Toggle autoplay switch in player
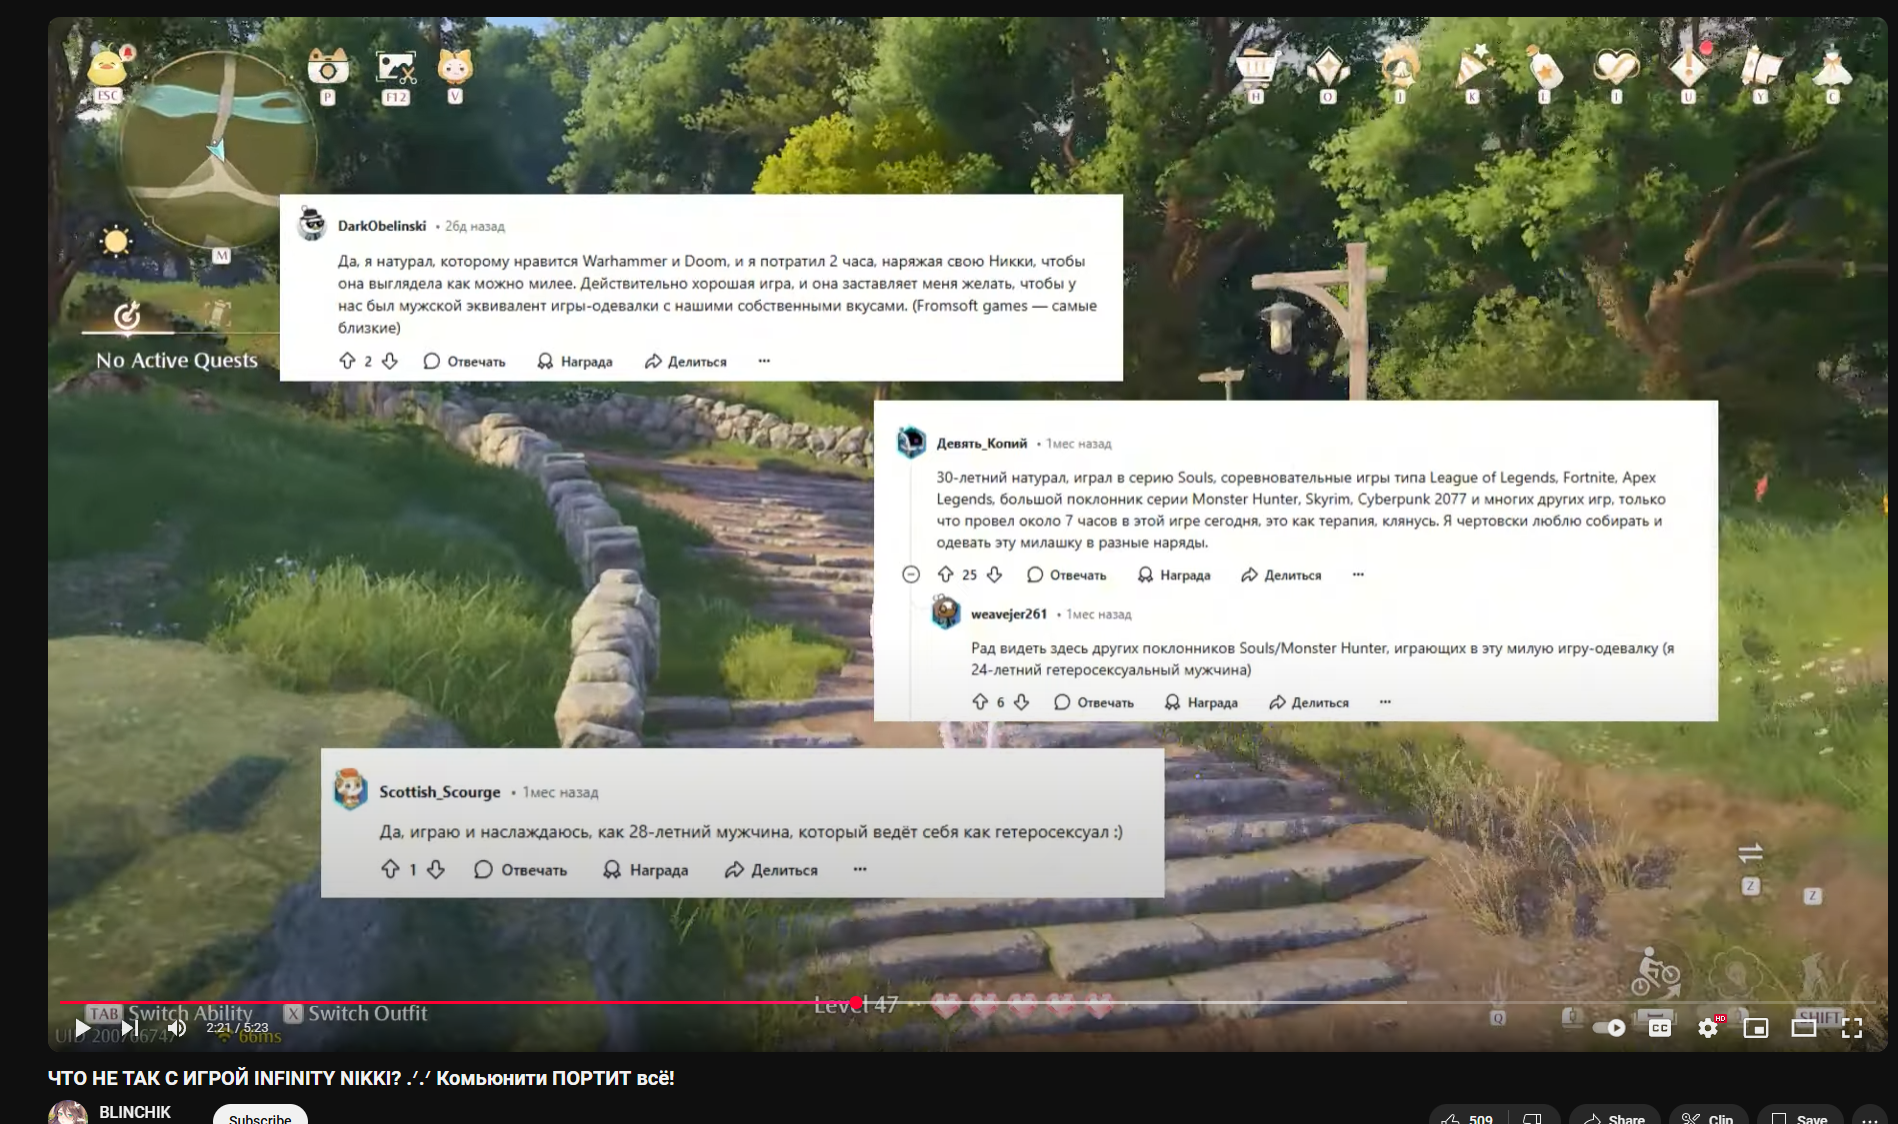 [1609, 1027]
